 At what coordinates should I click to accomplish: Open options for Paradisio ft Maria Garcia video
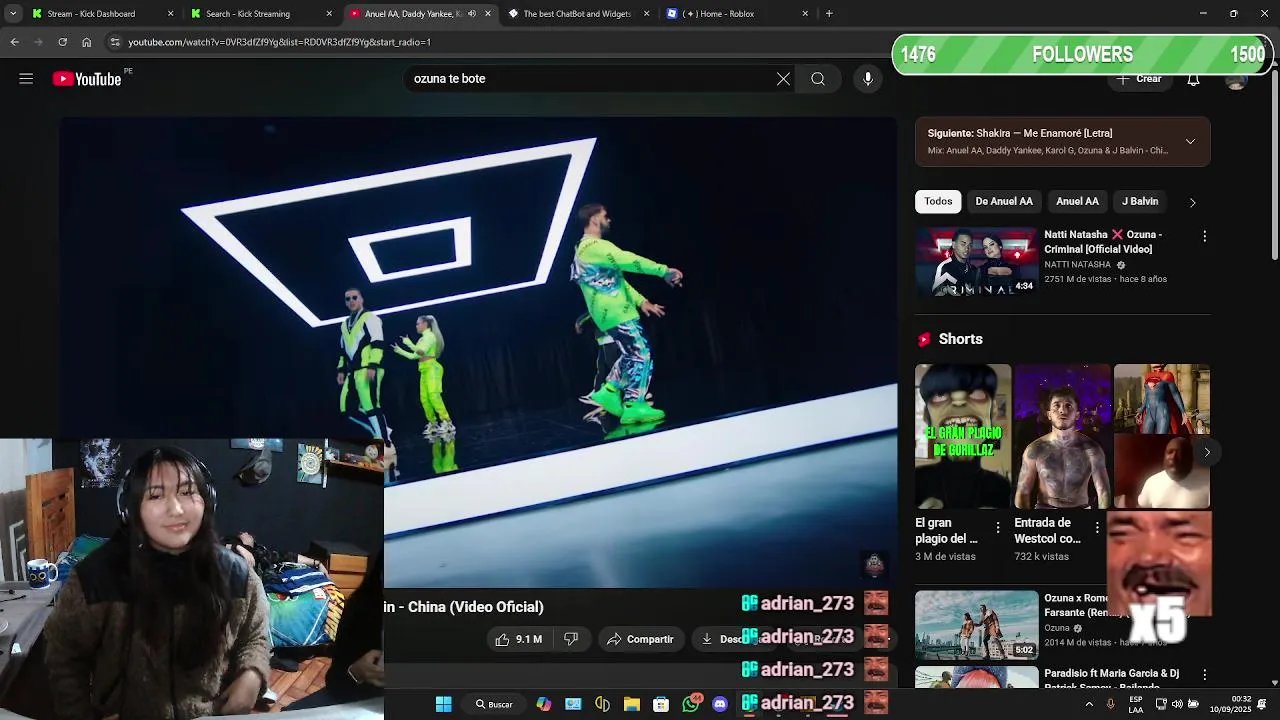coord(1204,675)
